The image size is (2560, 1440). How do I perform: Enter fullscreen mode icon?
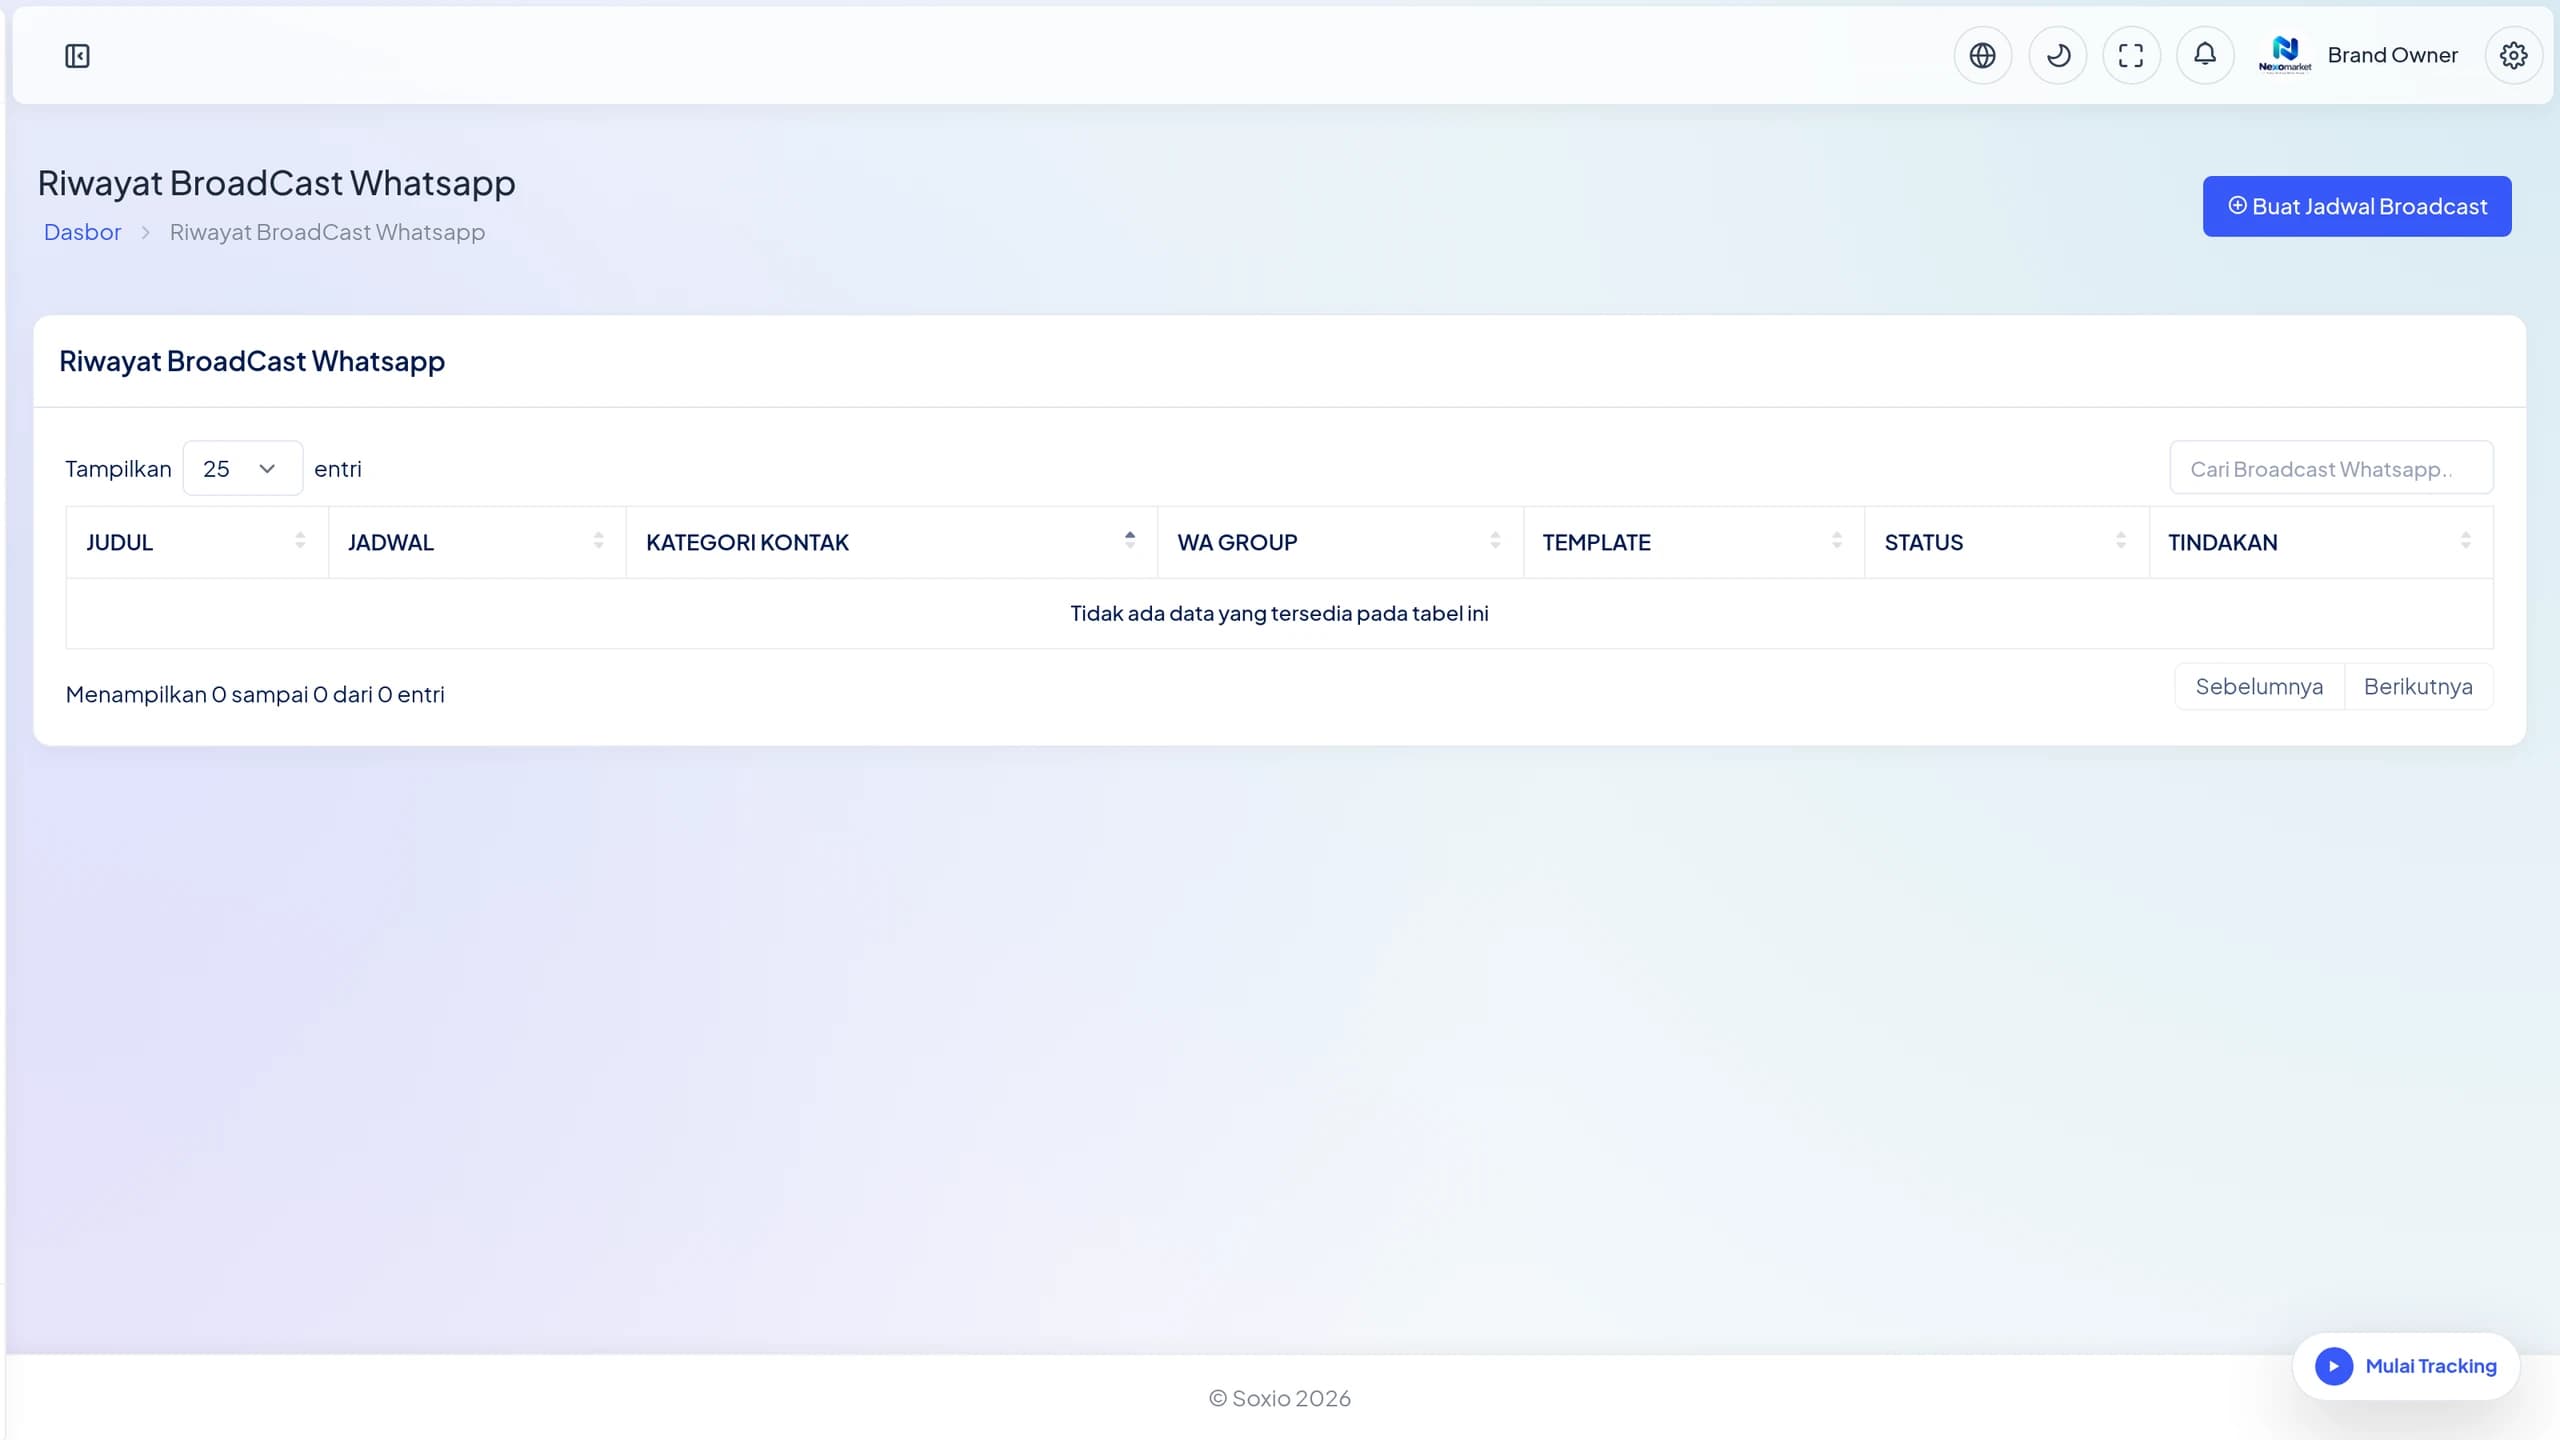click(2131, 55)
